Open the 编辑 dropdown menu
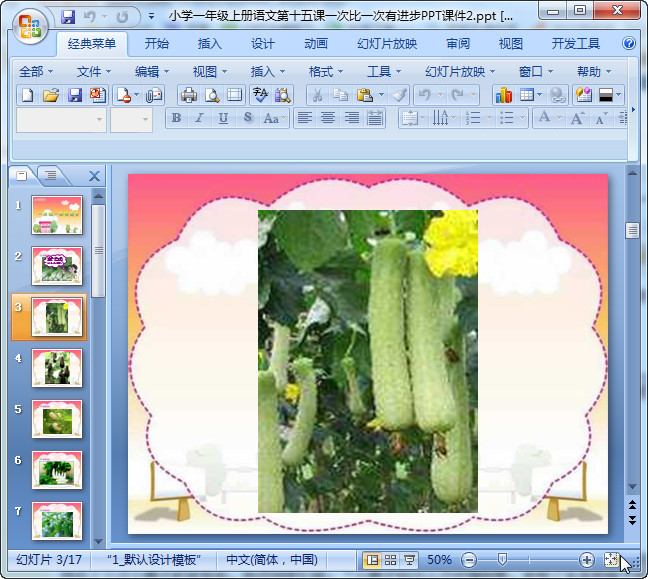 click(x=152, y=71)
